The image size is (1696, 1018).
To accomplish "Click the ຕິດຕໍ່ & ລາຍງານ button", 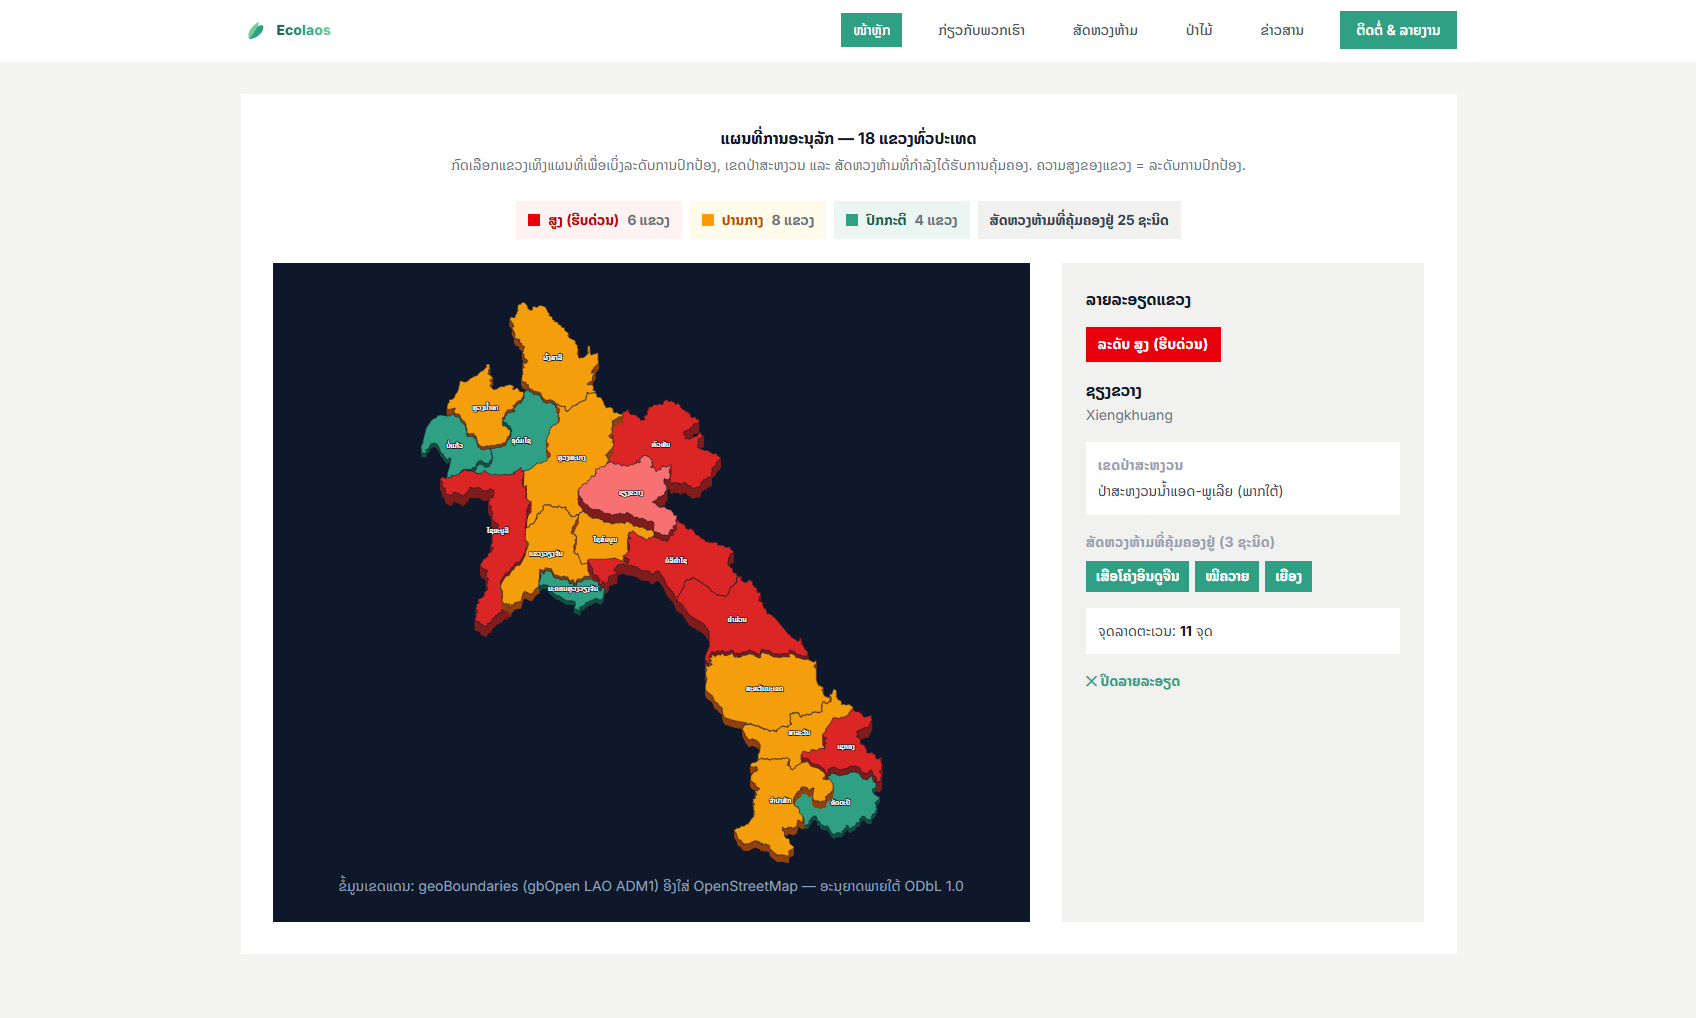I will point(1398,30).
